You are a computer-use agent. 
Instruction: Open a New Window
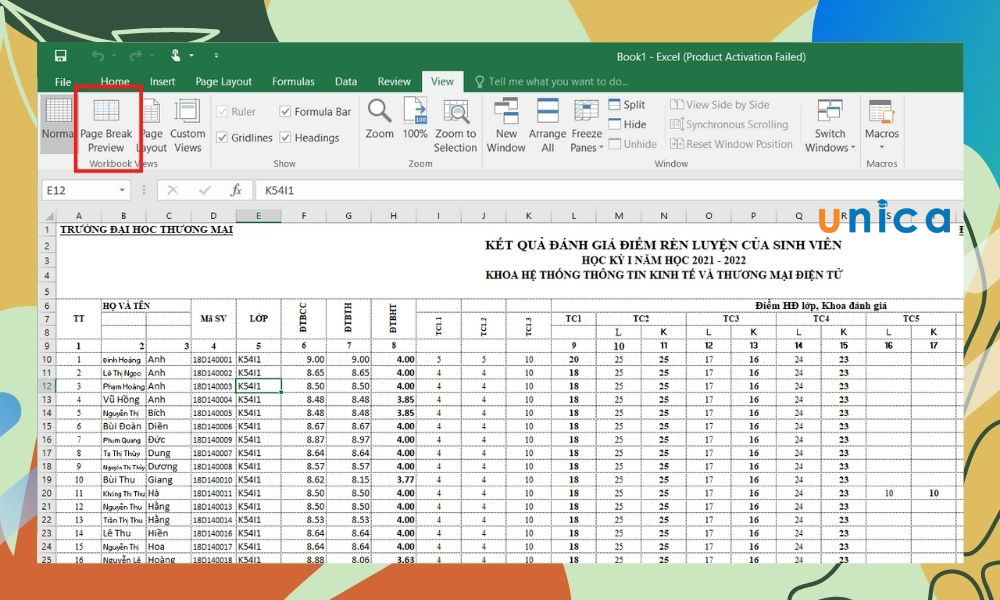point(506,125)
